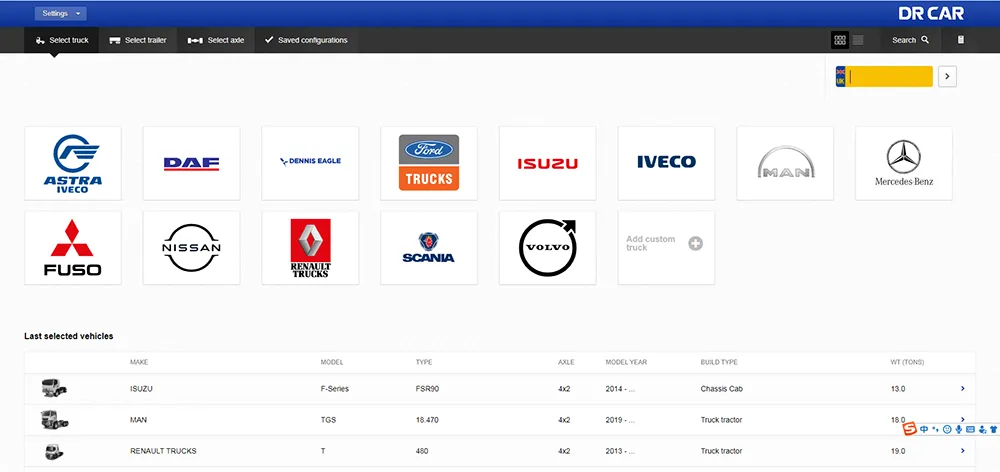Choose the Mercedes-Benz brand tile

click(904, 163)
